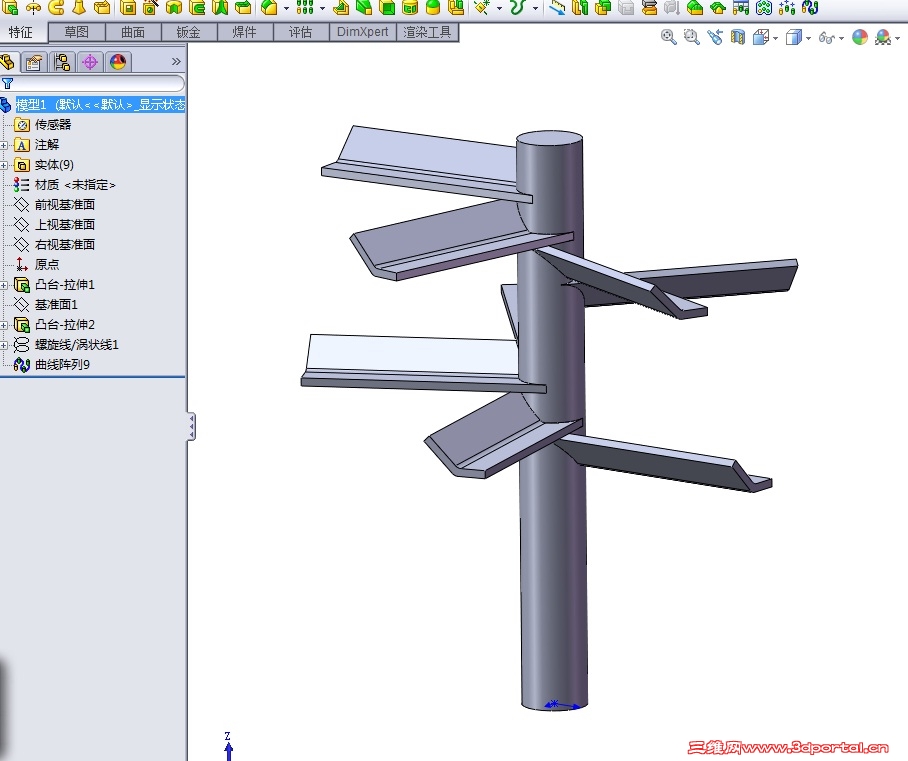Open the ConfigurationManager panel tab
This screenshot has height=761, width=908.
click(x=62, y=62)
